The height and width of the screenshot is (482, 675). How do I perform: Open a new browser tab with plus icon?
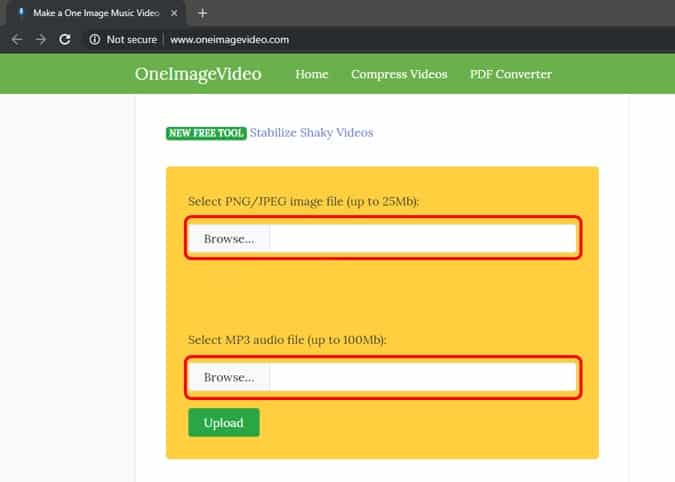[x=202, y=13]
